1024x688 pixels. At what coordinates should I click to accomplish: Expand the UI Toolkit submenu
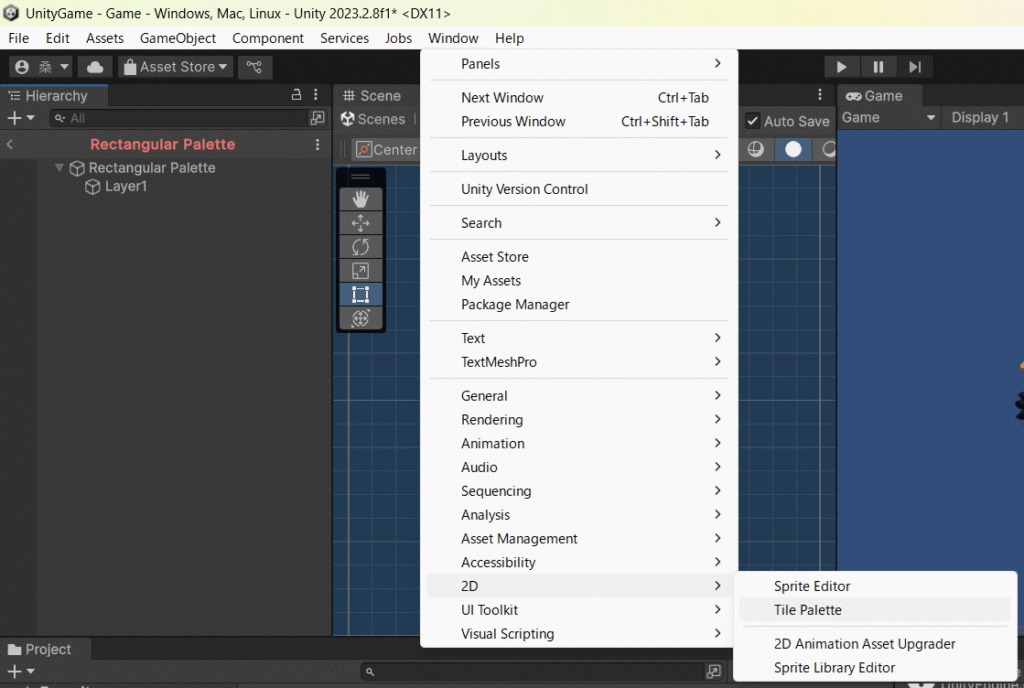[x=579, y=610]
